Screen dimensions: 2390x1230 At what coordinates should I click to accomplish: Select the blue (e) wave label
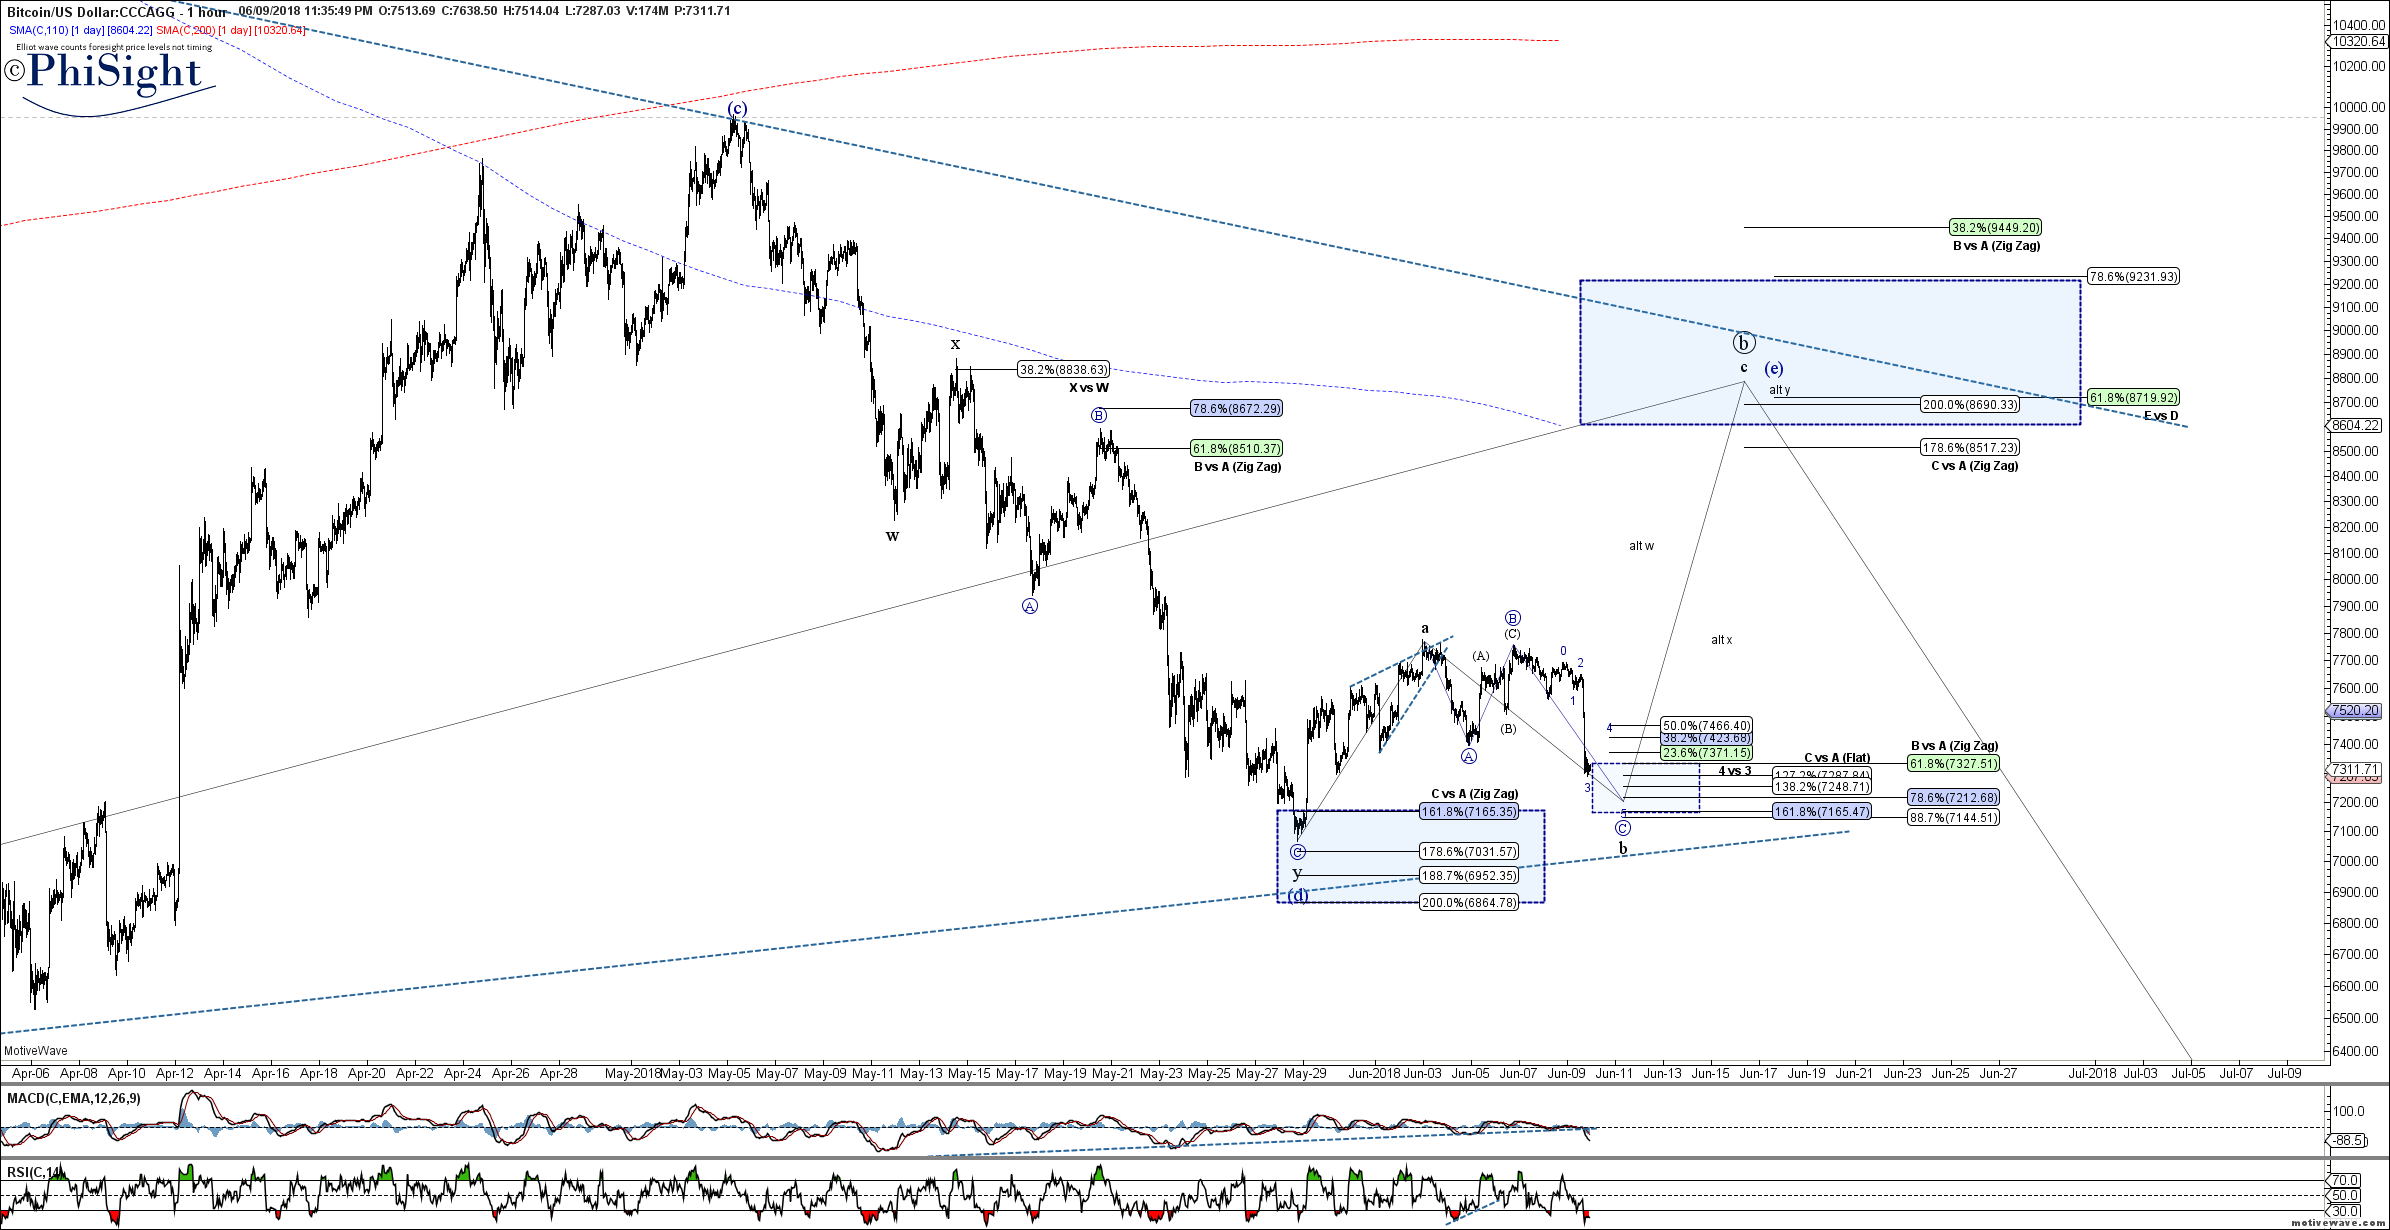click(x=1773, y=368)
